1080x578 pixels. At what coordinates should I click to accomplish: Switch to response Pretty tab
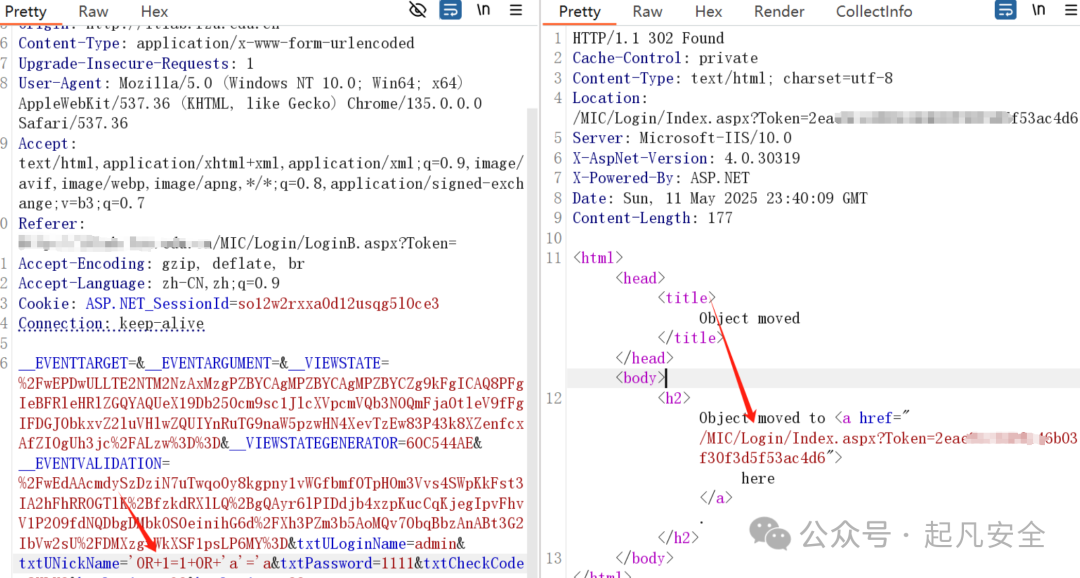pyautogui.click(x=580, y=12)
